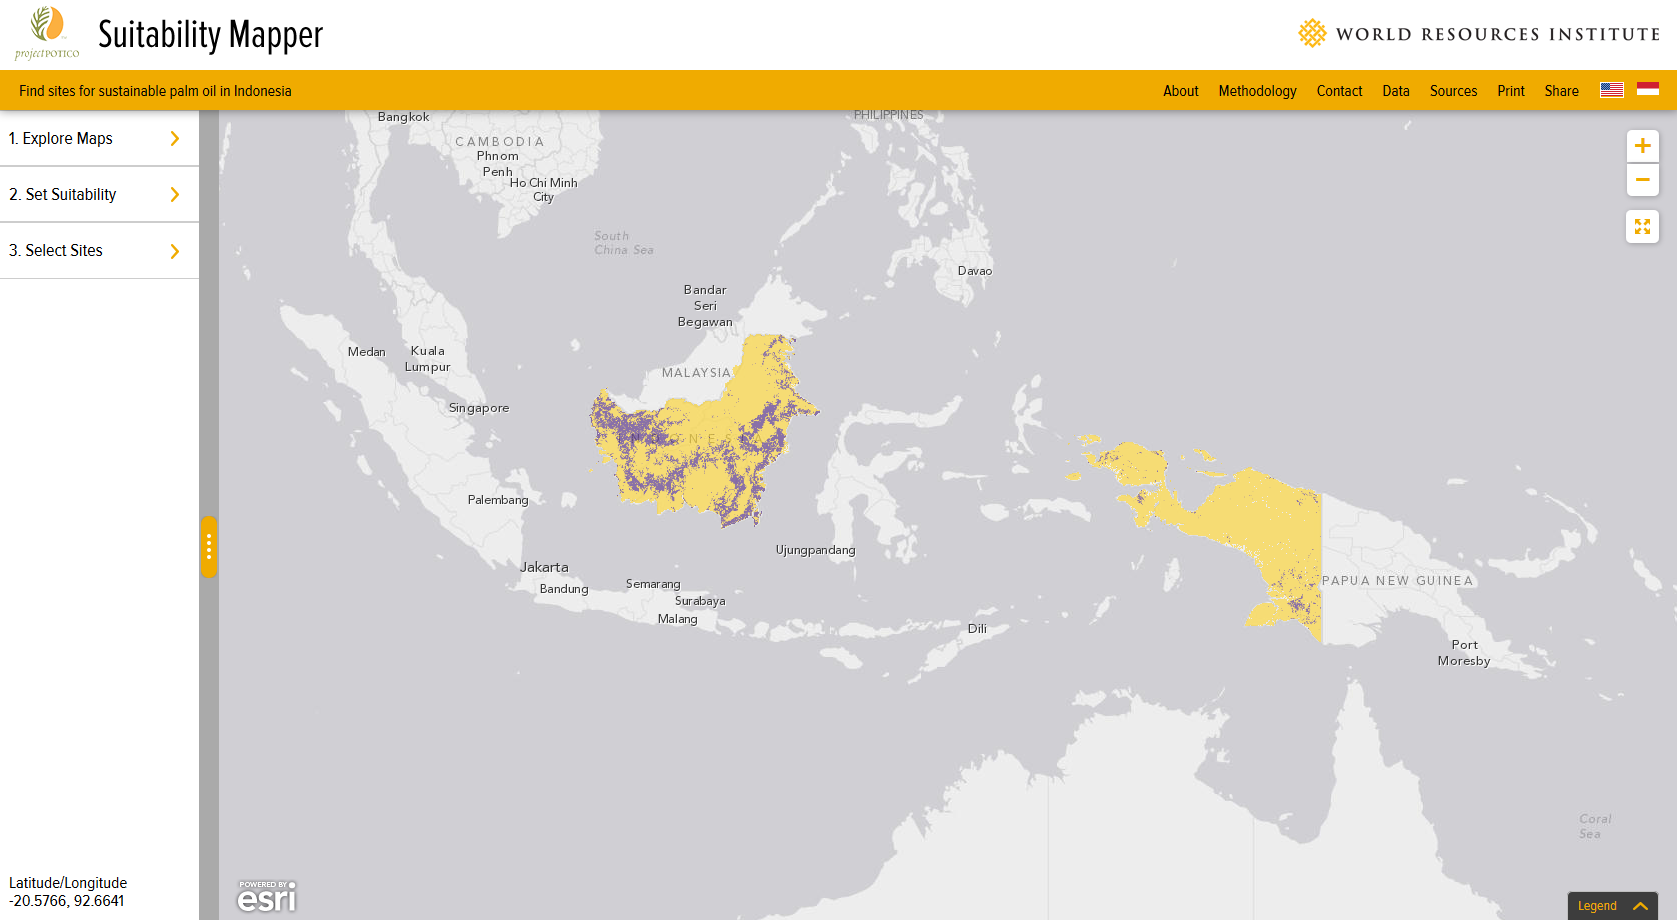Switch language using the US flag icon

click(x=1611, y=90)
